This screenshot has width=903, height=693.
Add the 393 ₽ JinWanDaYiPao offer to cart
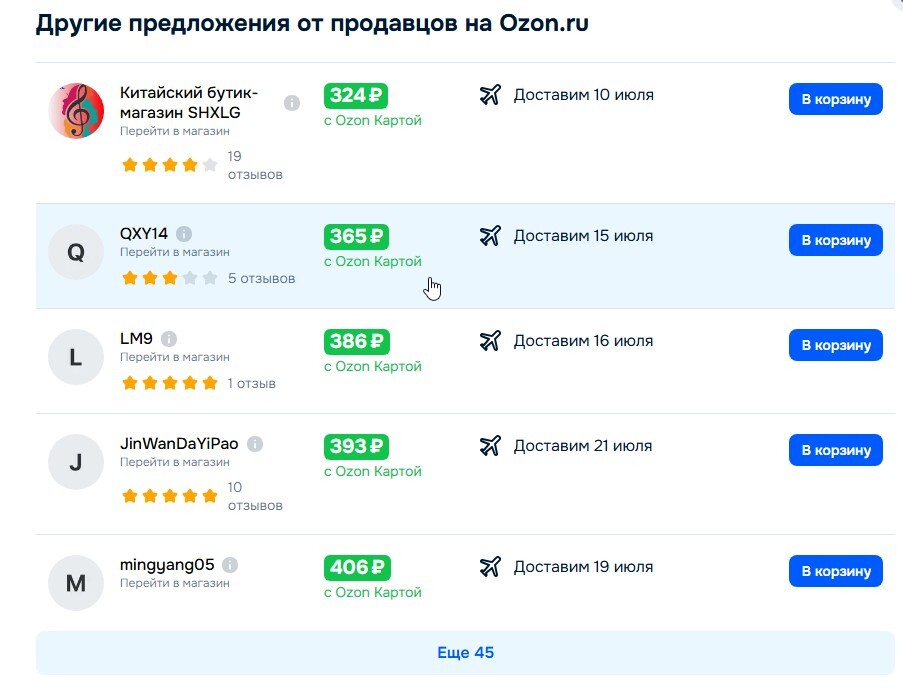(x=835, y=450)
